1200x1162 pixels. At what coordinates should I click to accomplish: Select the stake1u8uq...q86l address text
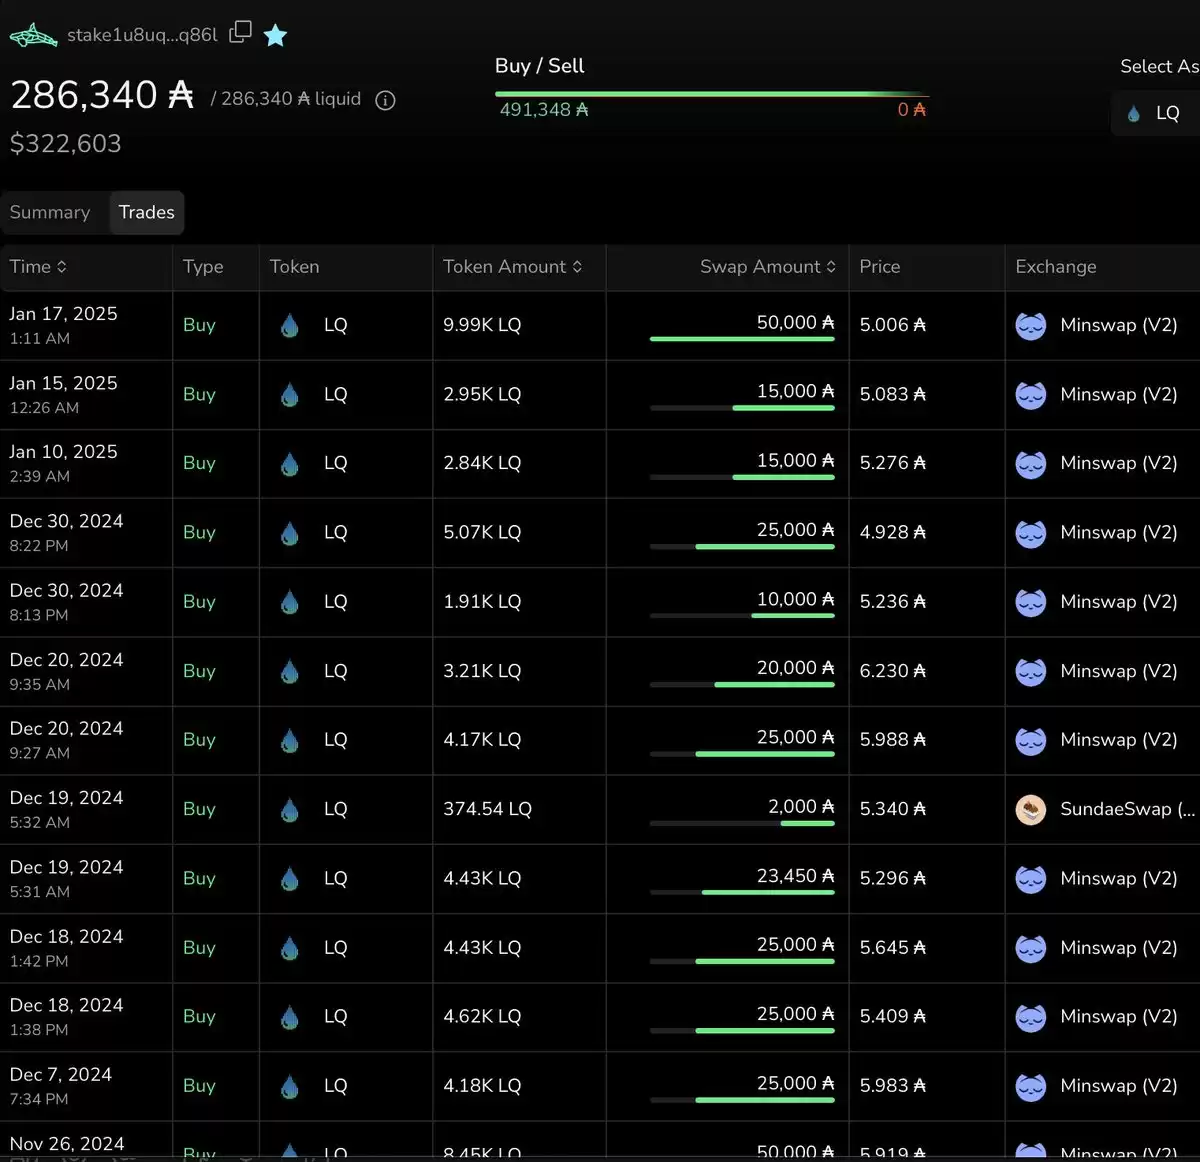point(142,35)
